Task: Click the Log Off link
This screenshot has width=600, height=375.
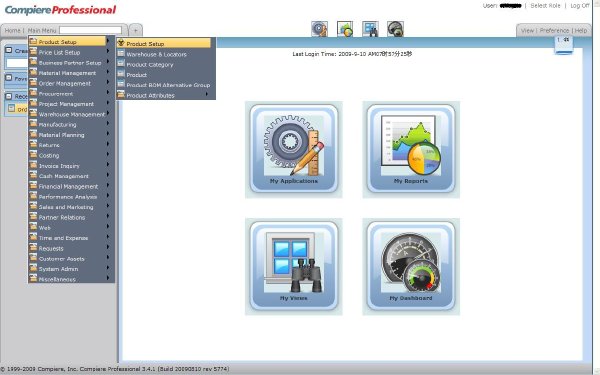Action: click(x=580, y=6)
